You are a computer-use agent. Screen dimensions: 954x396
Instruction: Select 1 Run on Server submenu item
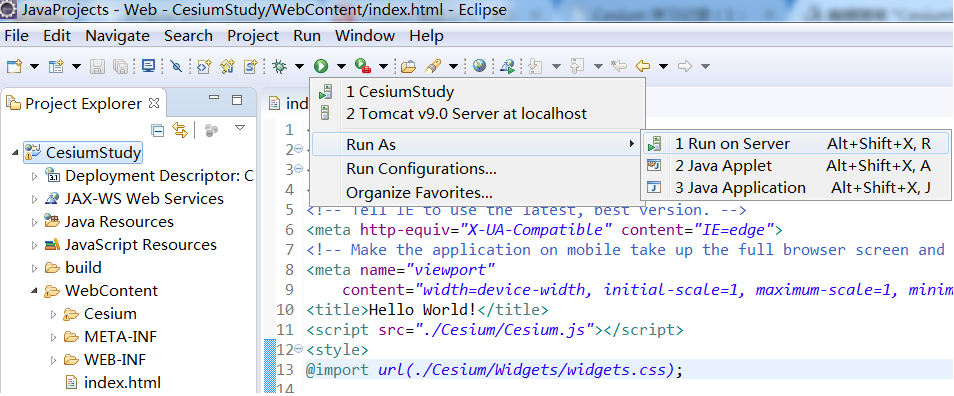pos(795,144)
